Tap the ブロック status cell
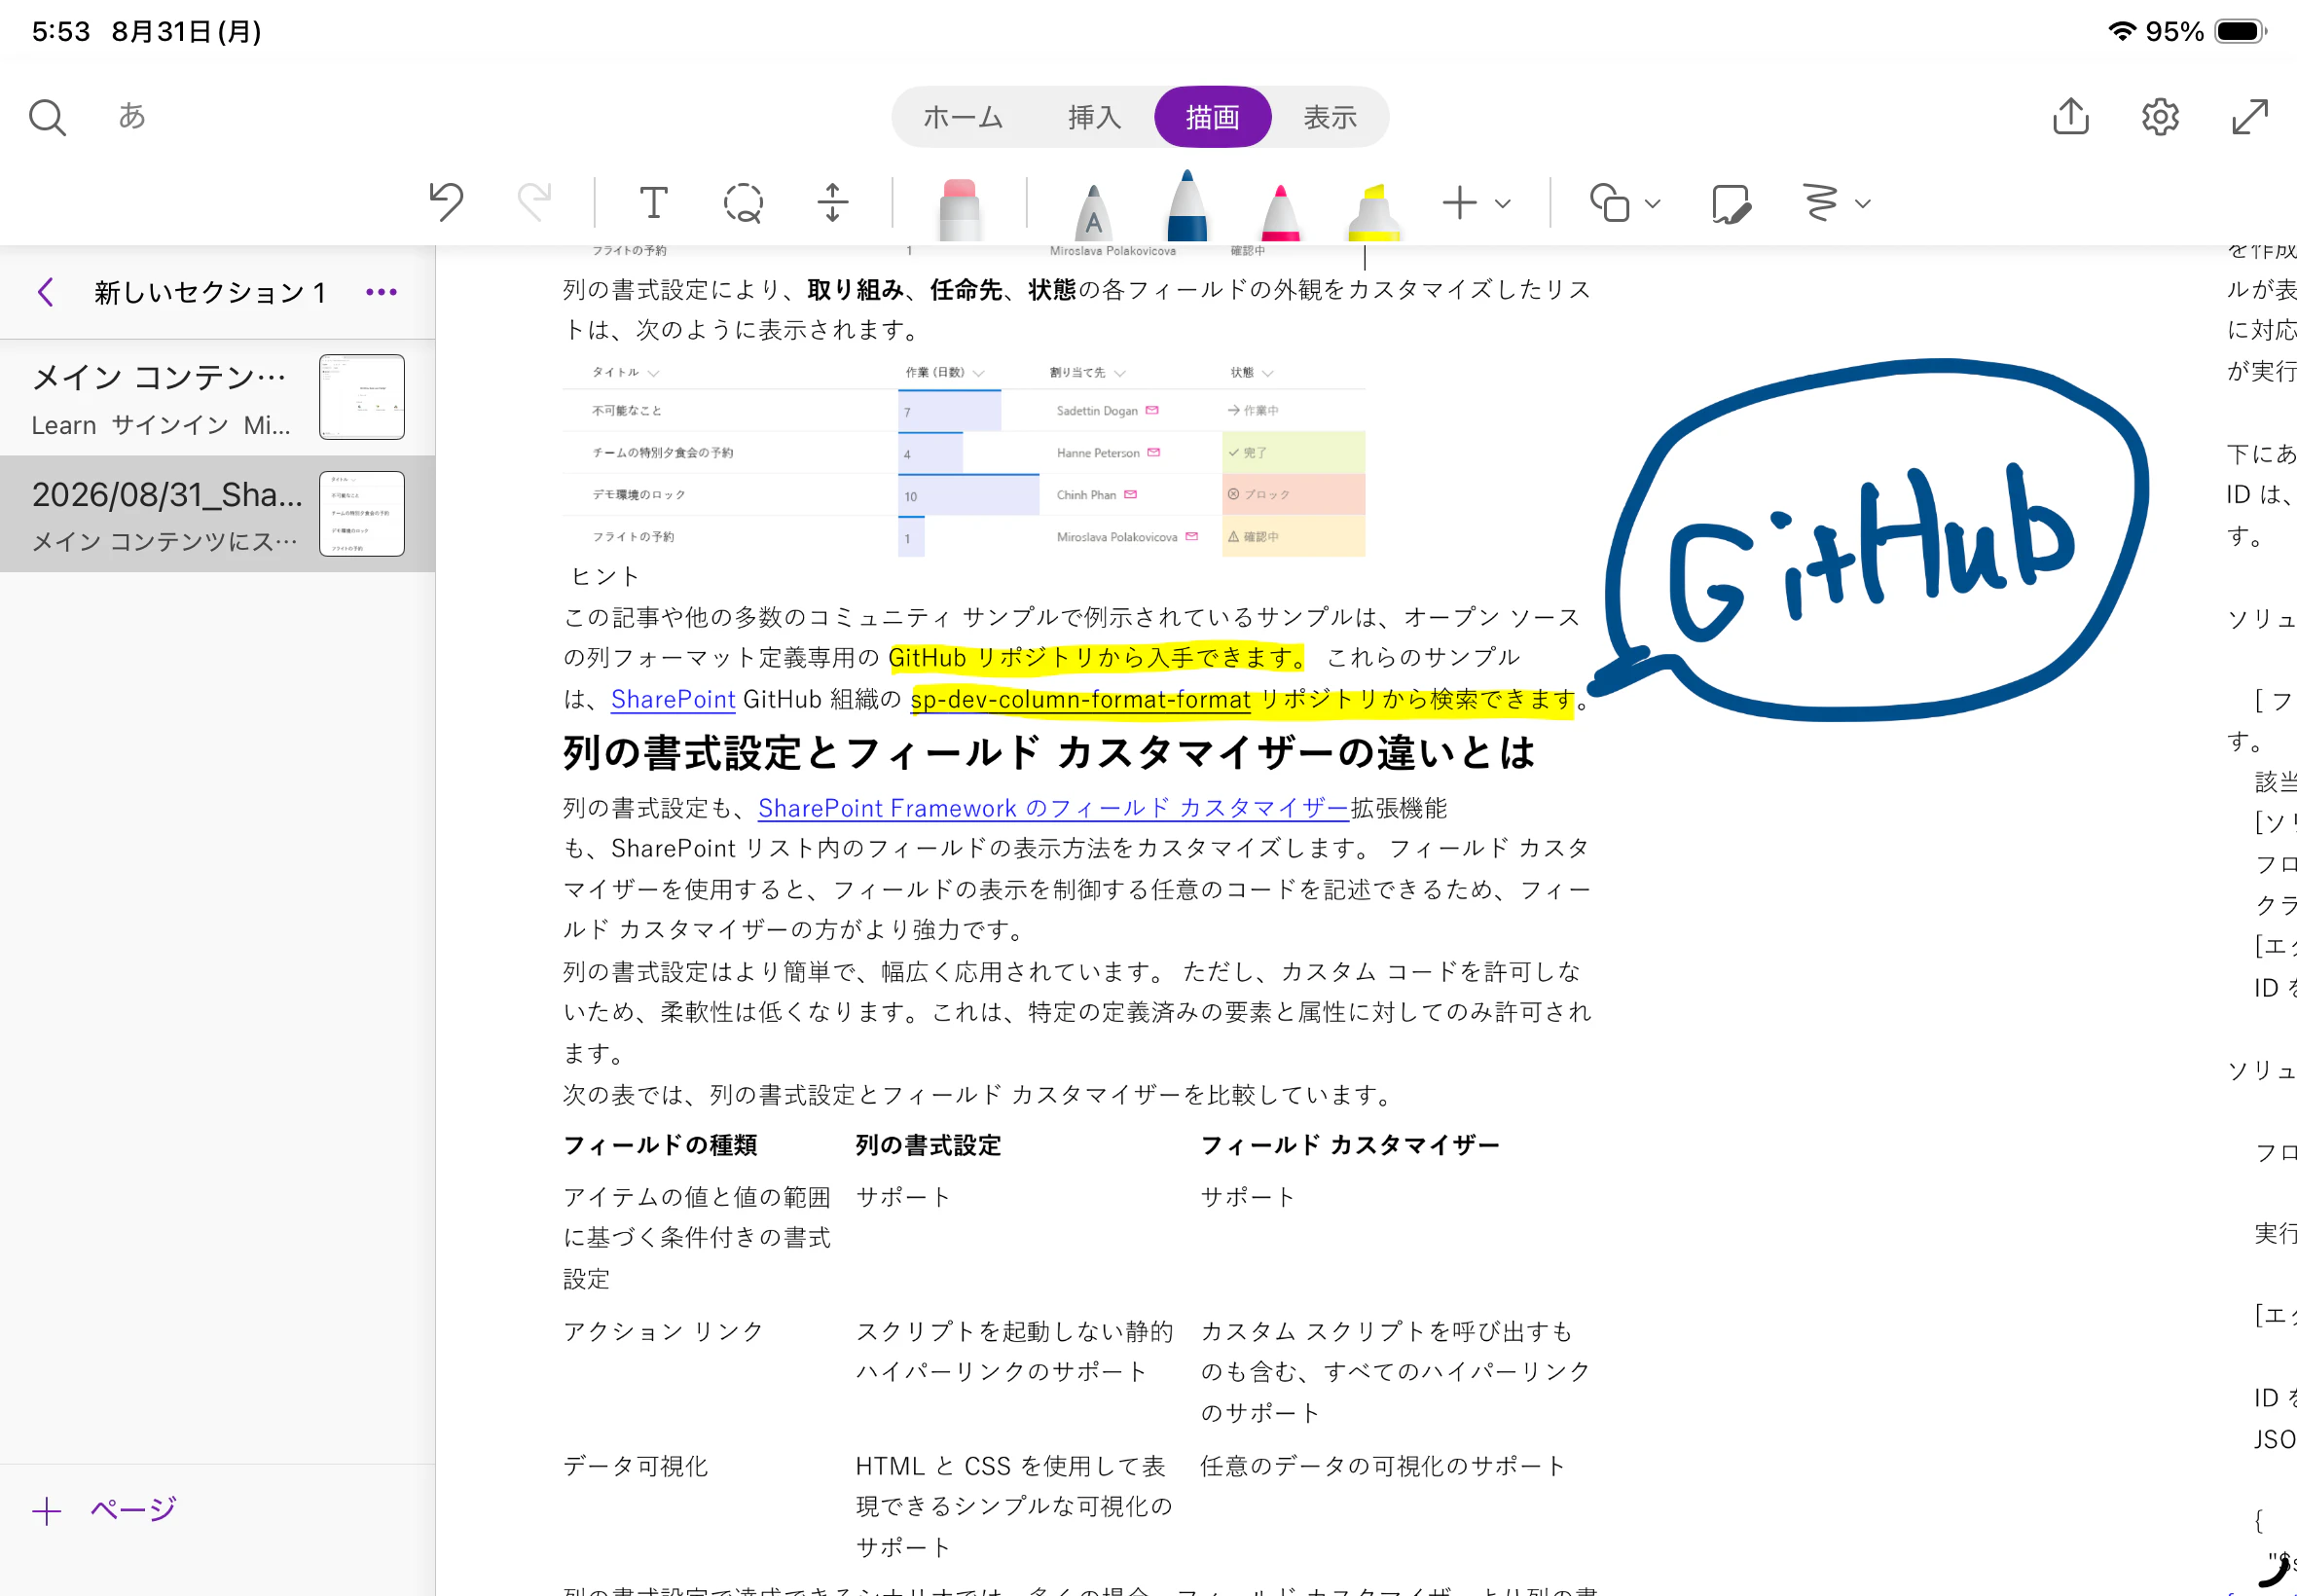Viewport: 2297px width, 1596px height. click(1293, 494)
